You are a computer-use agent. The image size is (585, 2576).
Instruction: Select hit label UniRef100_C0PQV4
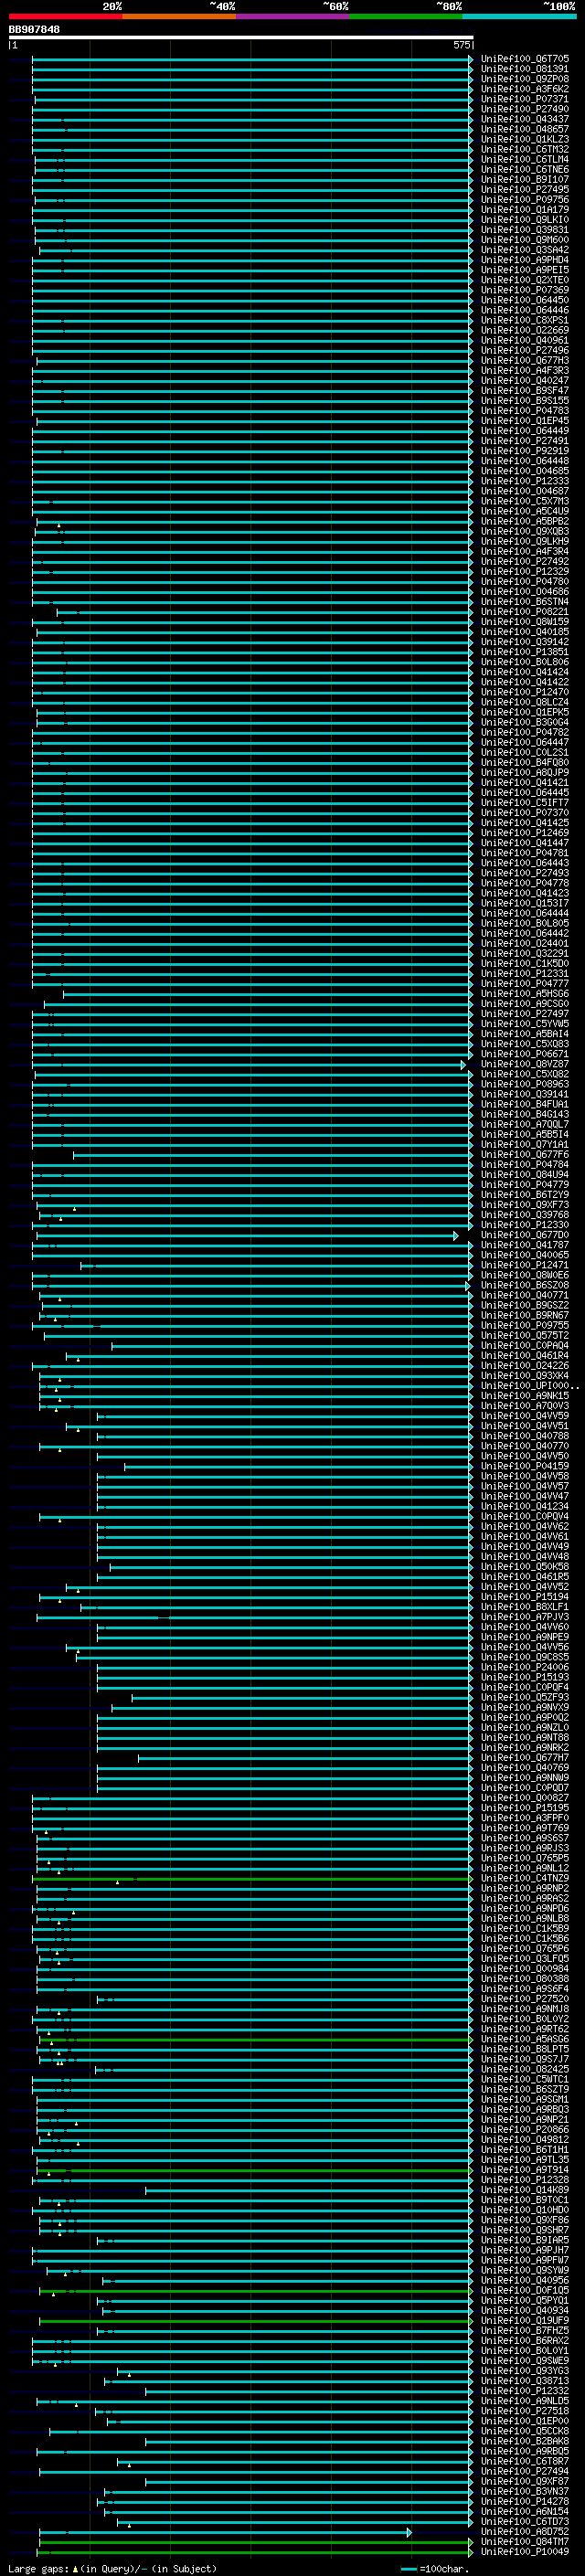point(525,1516)
